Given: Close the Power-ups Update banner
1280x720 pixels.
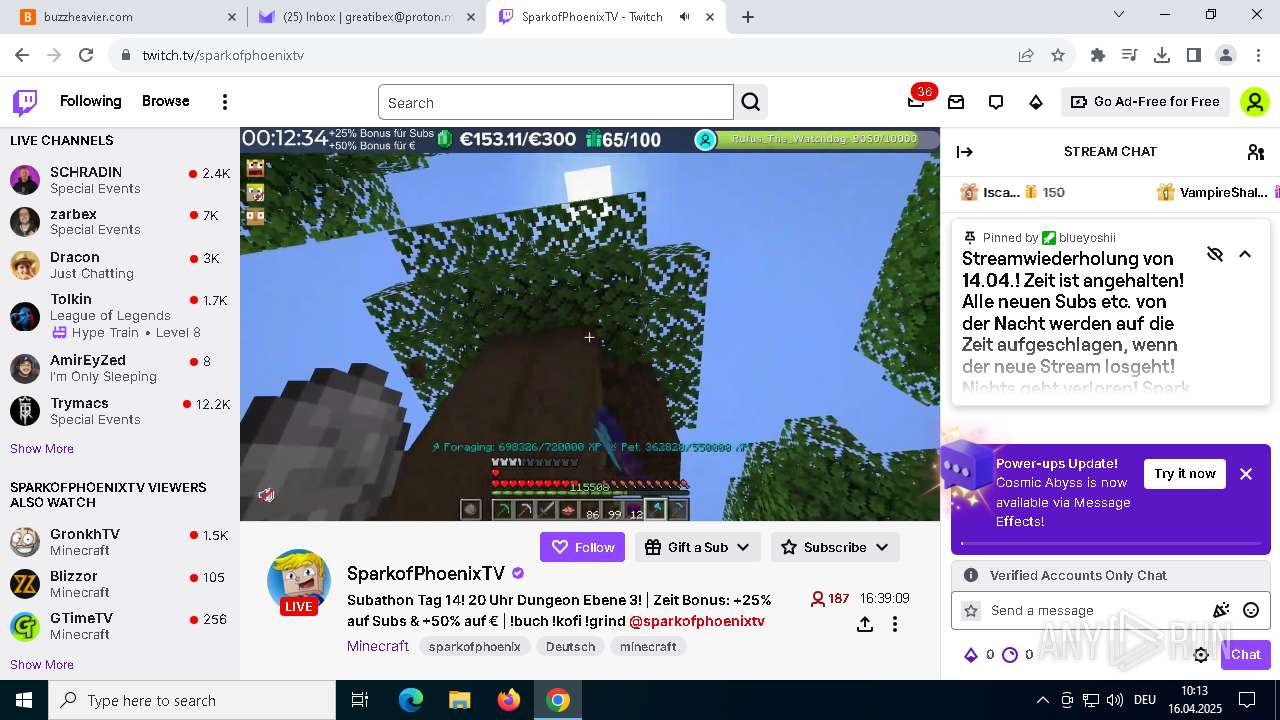Looking at the screenshot, I should tap(1246, 474).
